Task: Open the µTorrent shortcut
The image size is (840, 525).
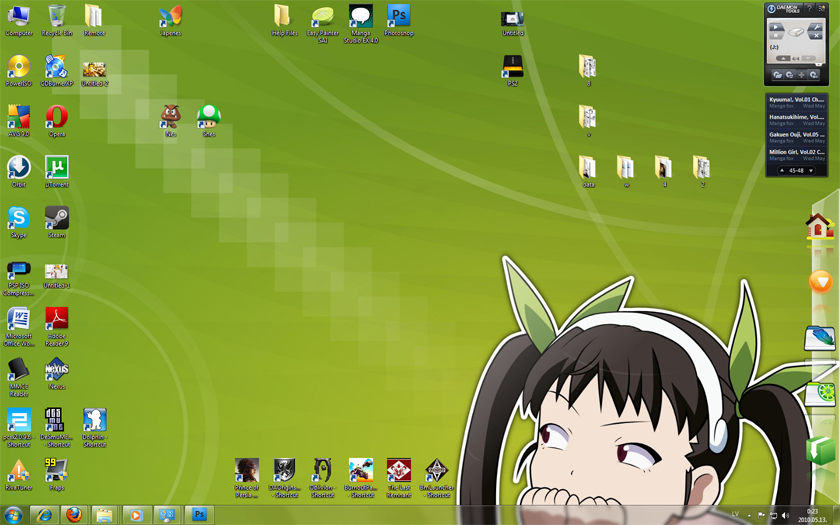Action: pos(57,171)
